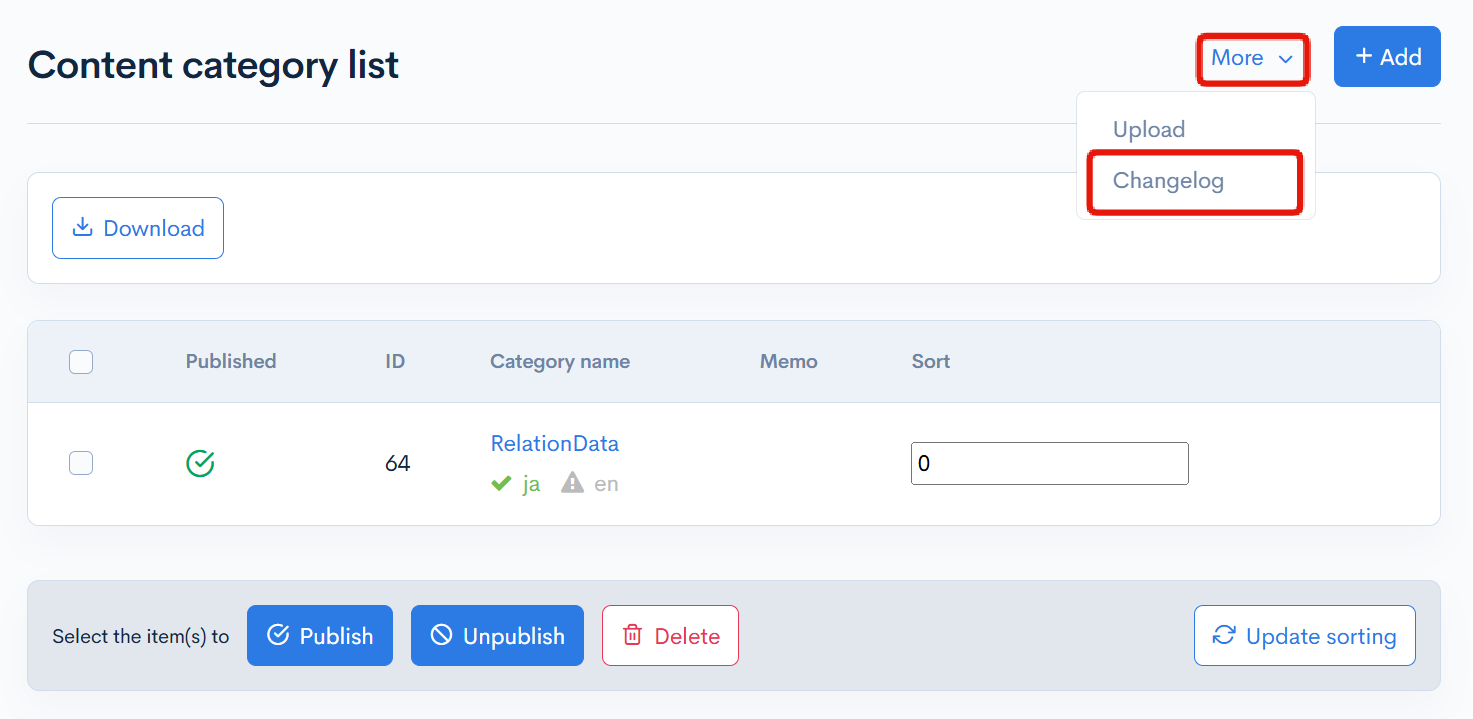Click the en language warning triangle icon
Viewport: 1473px width, 719px height.
572,484
